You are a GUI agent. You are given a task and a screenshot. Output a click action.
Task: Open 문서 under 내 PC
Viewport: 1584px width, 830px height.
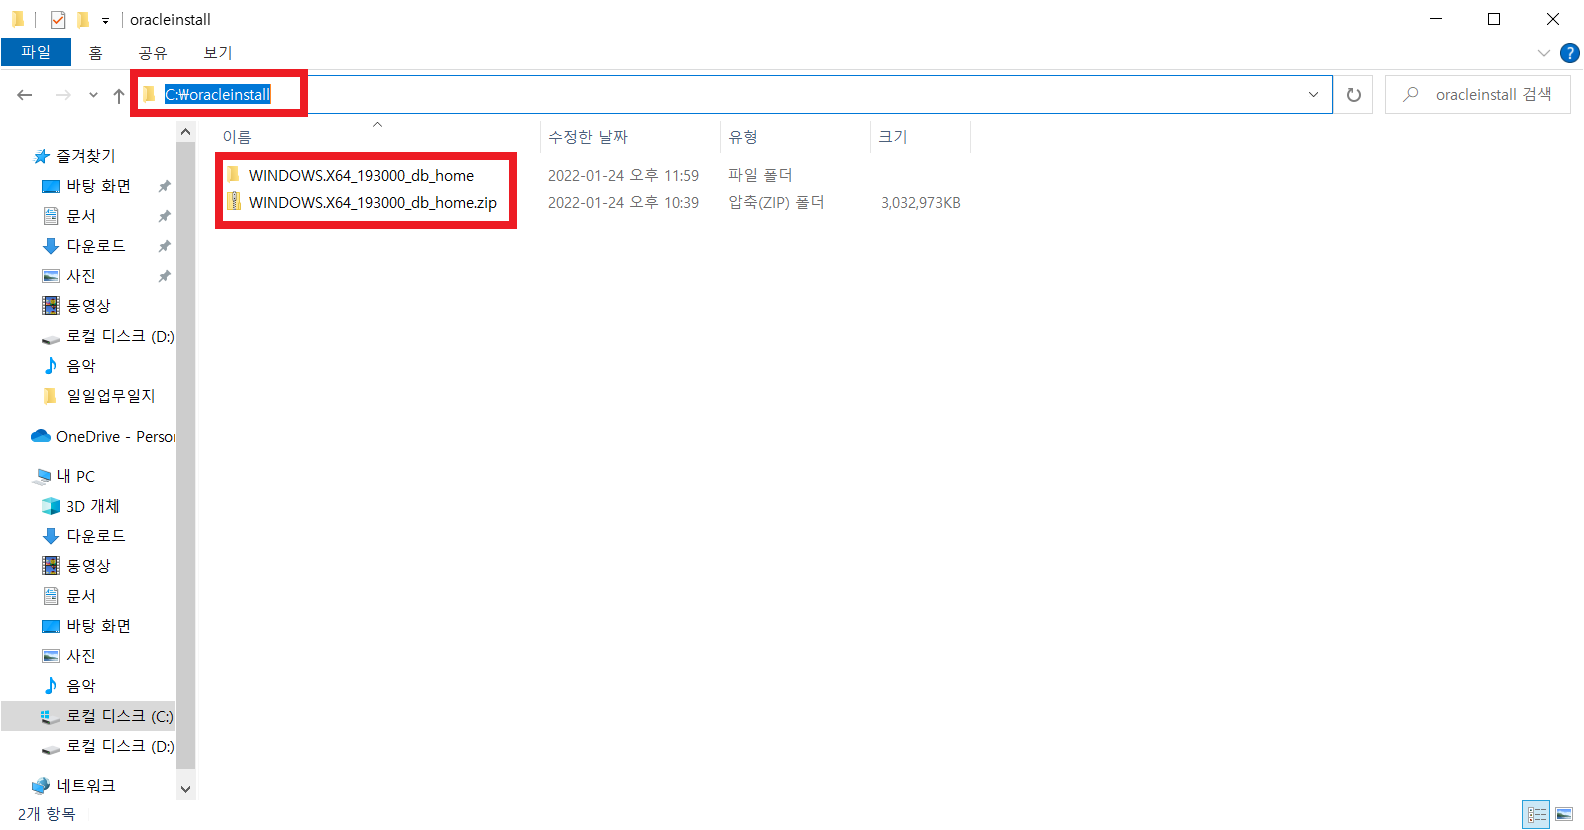(x=80, y=596)
